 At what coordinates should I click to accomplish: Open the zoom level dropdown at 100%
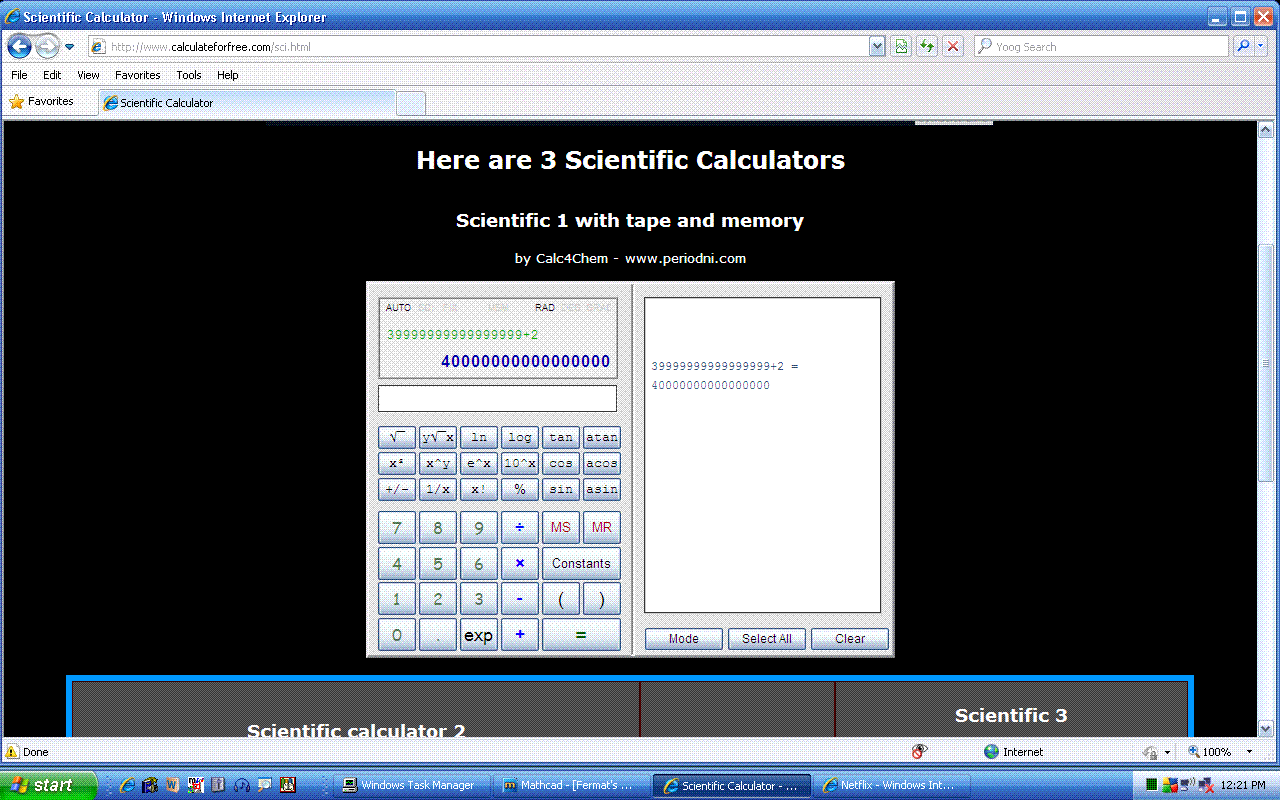coord(1249,752)
